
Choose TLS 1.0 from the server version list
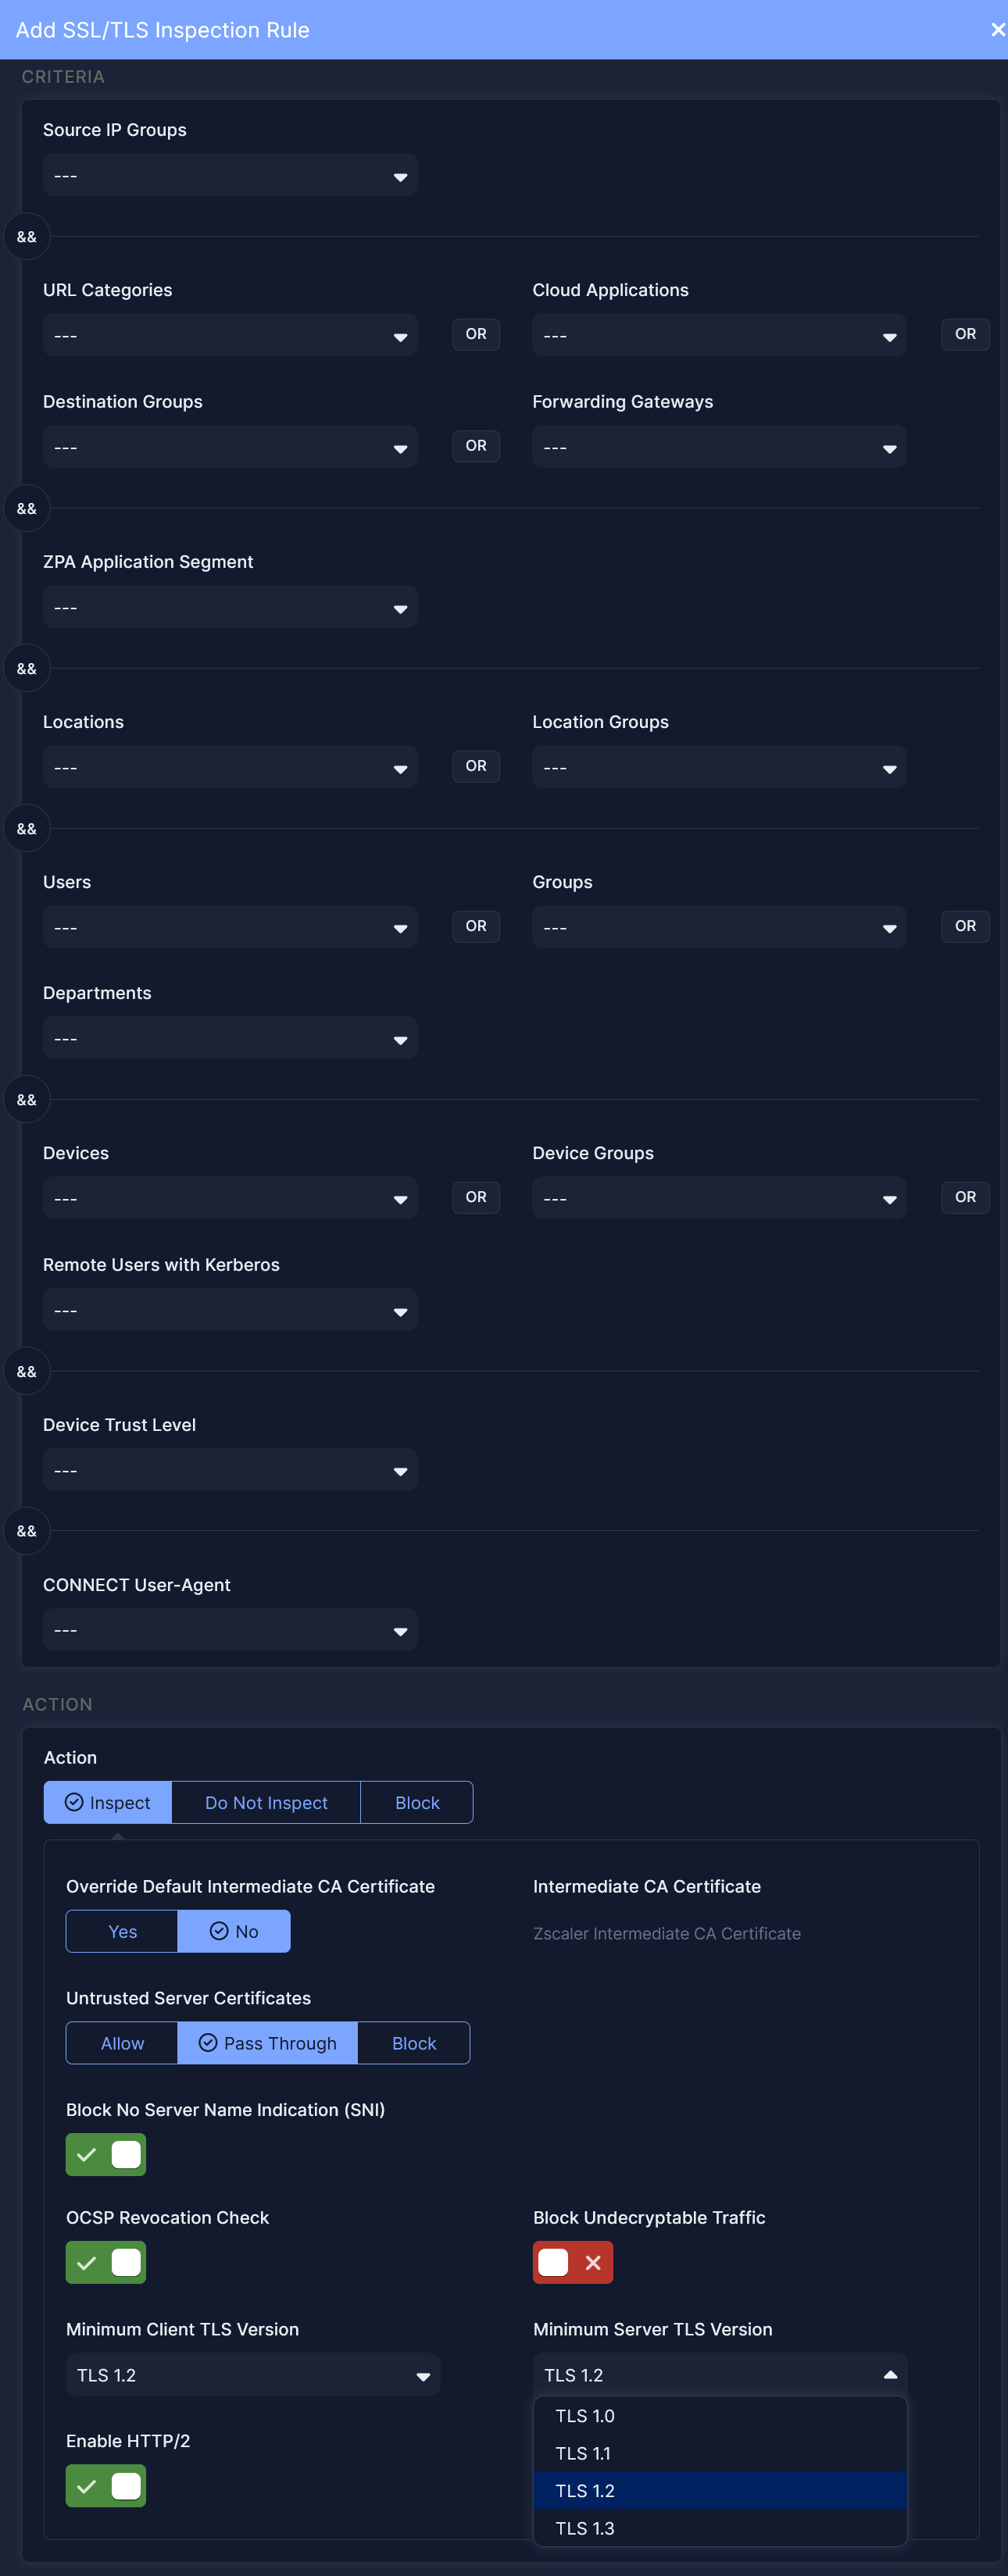coord(720,2415)
